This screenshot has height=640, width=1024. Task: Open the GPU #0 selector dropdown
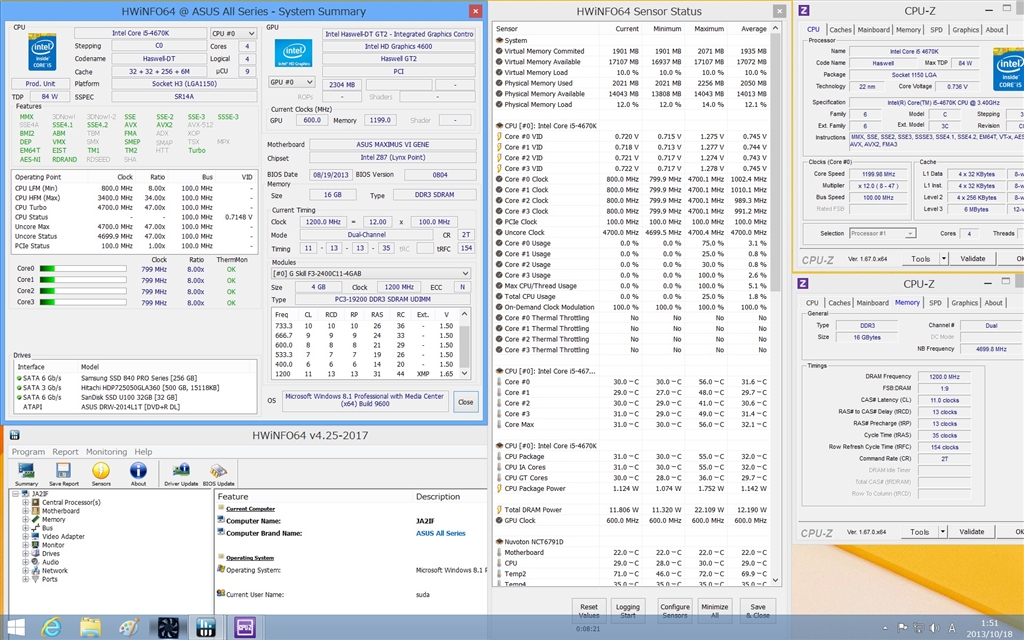point(292,82)
